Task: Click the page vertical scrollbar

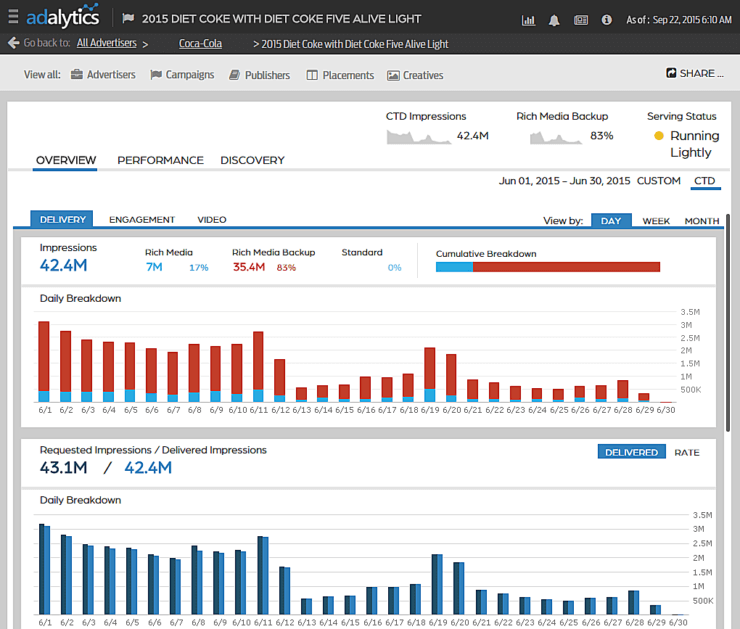Action: pyautogui.click(x=728, y=322)
